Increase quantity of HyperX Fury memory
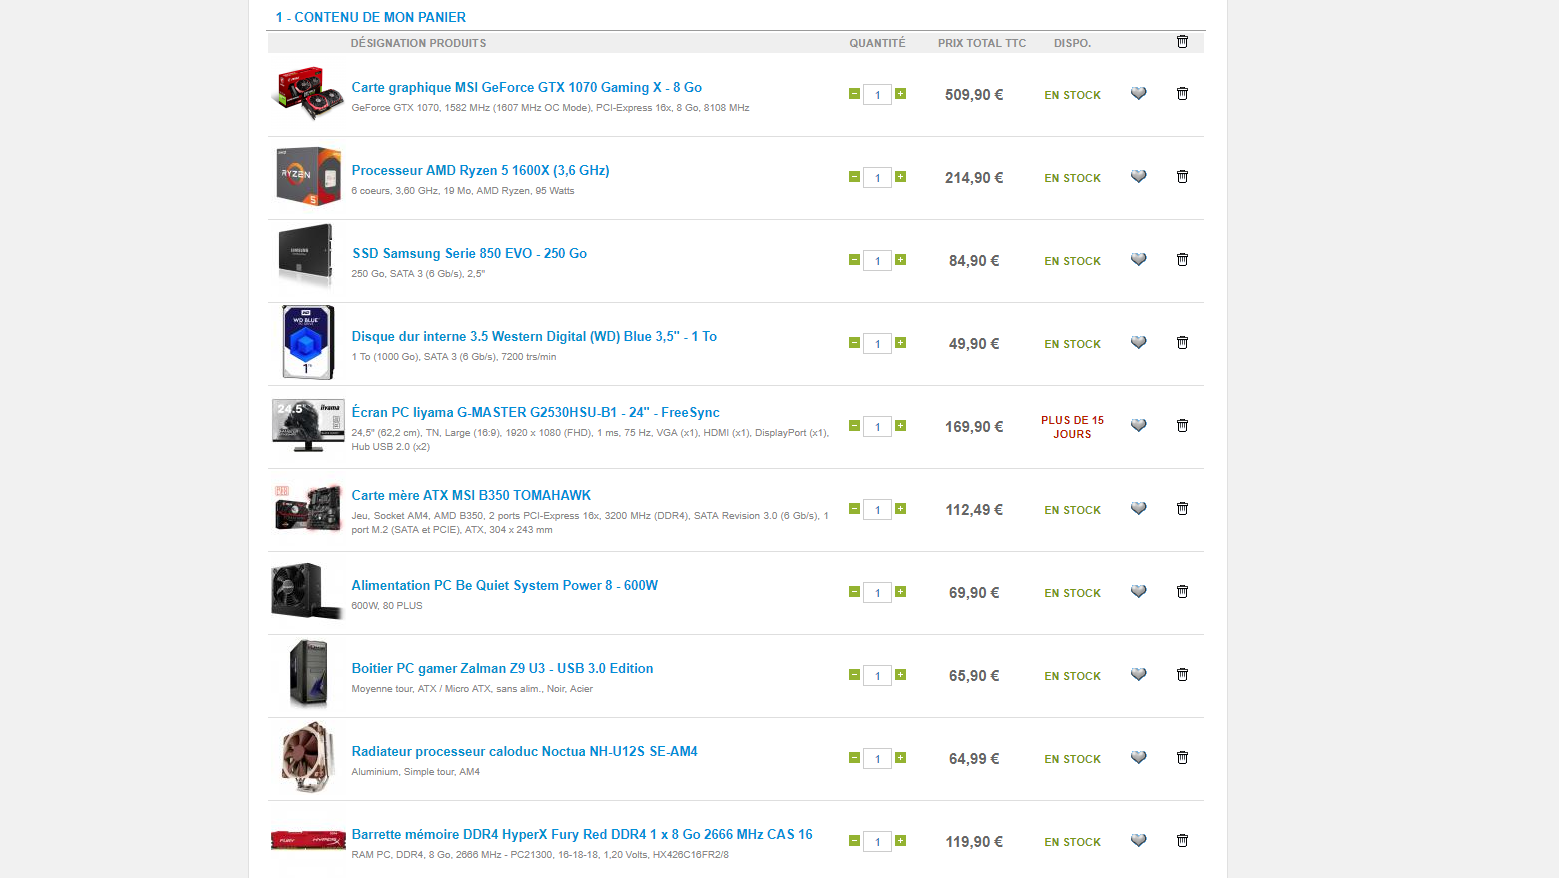 point(900,841)
